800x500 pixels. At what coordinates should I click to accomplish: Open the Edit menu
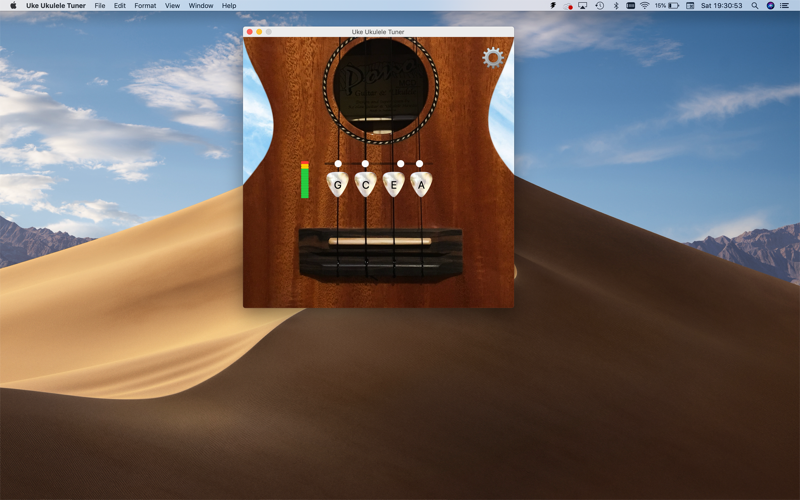(x=119, y=6)
